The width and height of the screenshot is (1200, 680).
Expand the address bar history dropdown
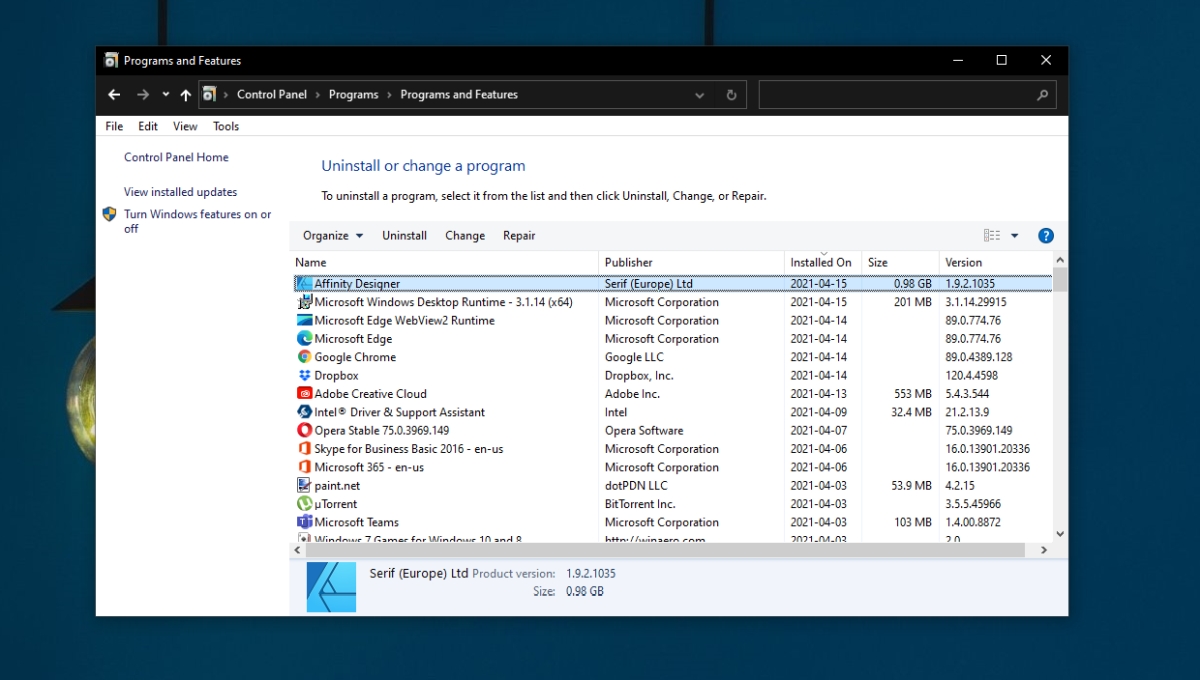(700, 95)
